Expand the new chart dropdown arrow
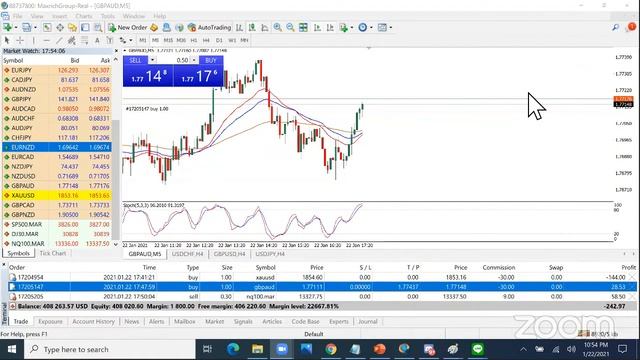640x360 pixels. pos(16,27)
